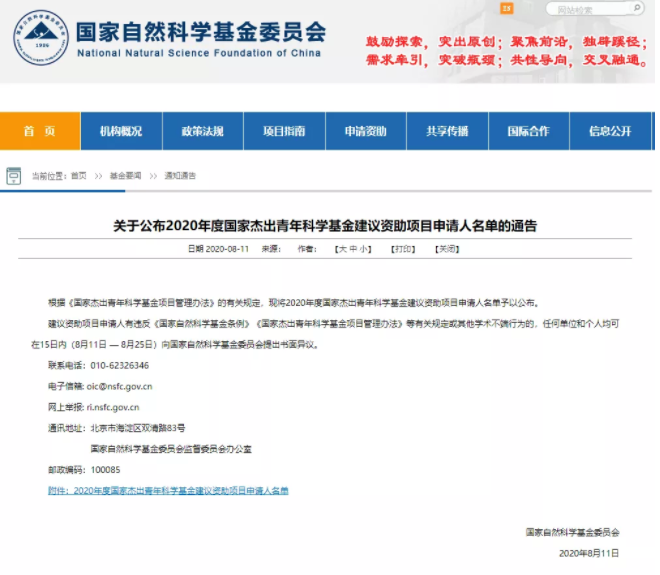Viewport: 660px width, 575px height.
Task: Open the 信息公开 menu
Action: [610, 131]
